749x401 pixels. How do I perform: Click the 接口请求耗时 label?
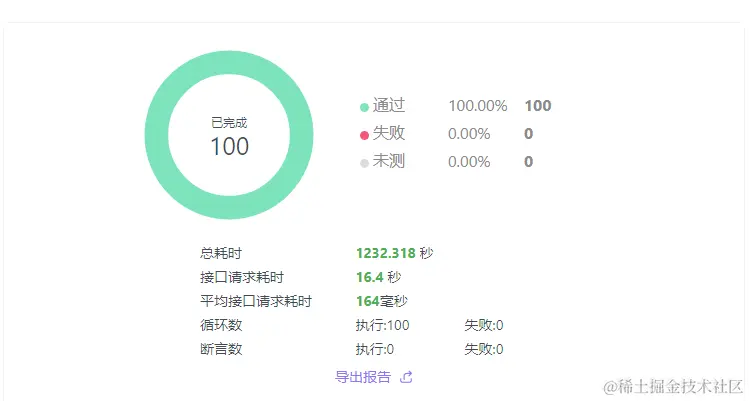pyautogui.click(x=242, y=277)
